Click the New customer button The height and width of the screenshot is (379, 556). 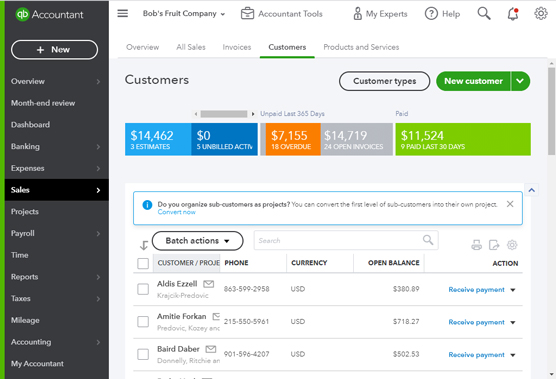point(473,81)
